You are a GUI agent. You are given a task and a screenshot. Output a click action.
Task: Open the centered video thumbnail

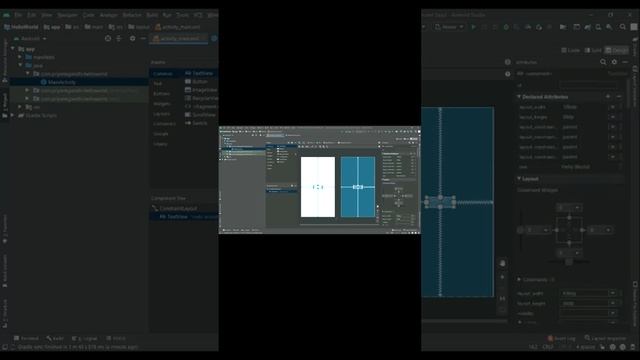click(320, 180)
